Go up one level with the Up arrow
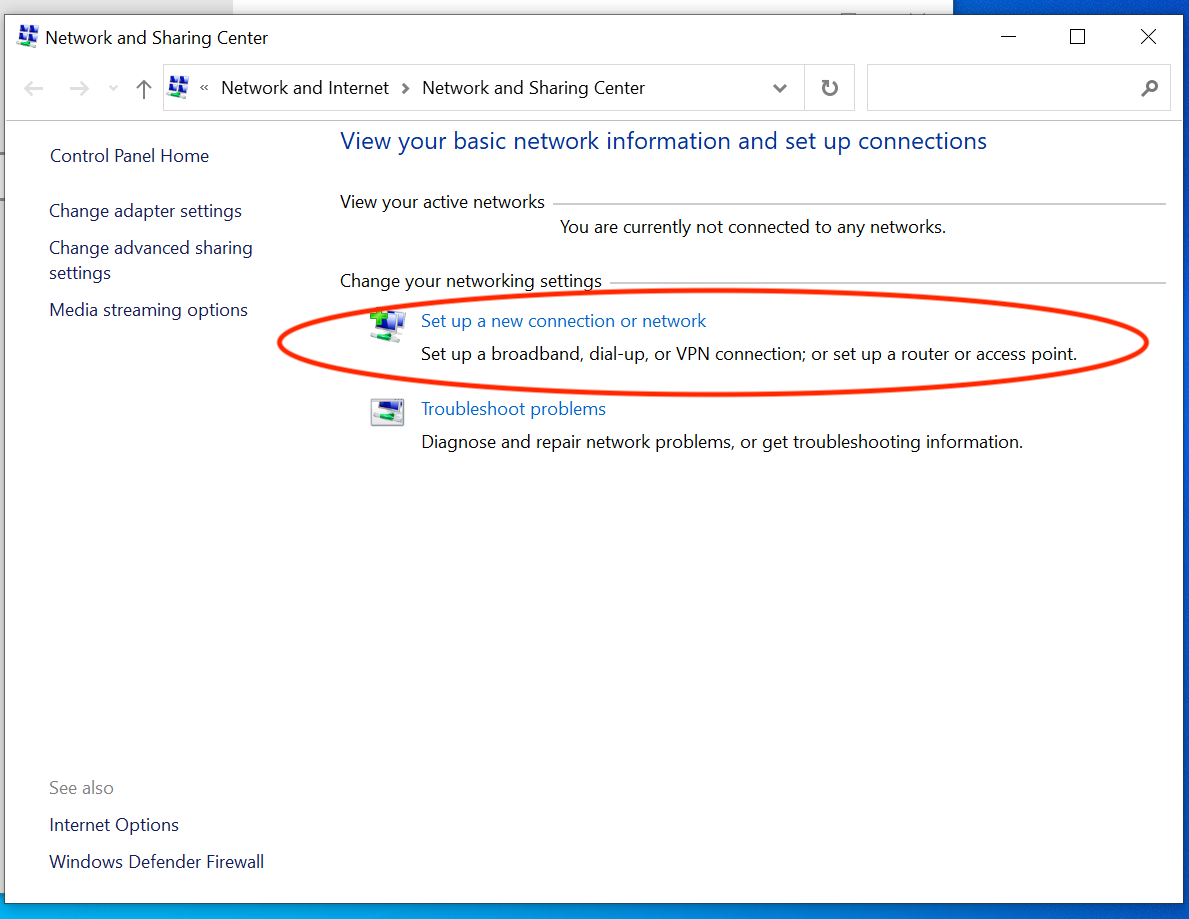1189x919 pixels. pyautogui.click(x=143, y=88)
